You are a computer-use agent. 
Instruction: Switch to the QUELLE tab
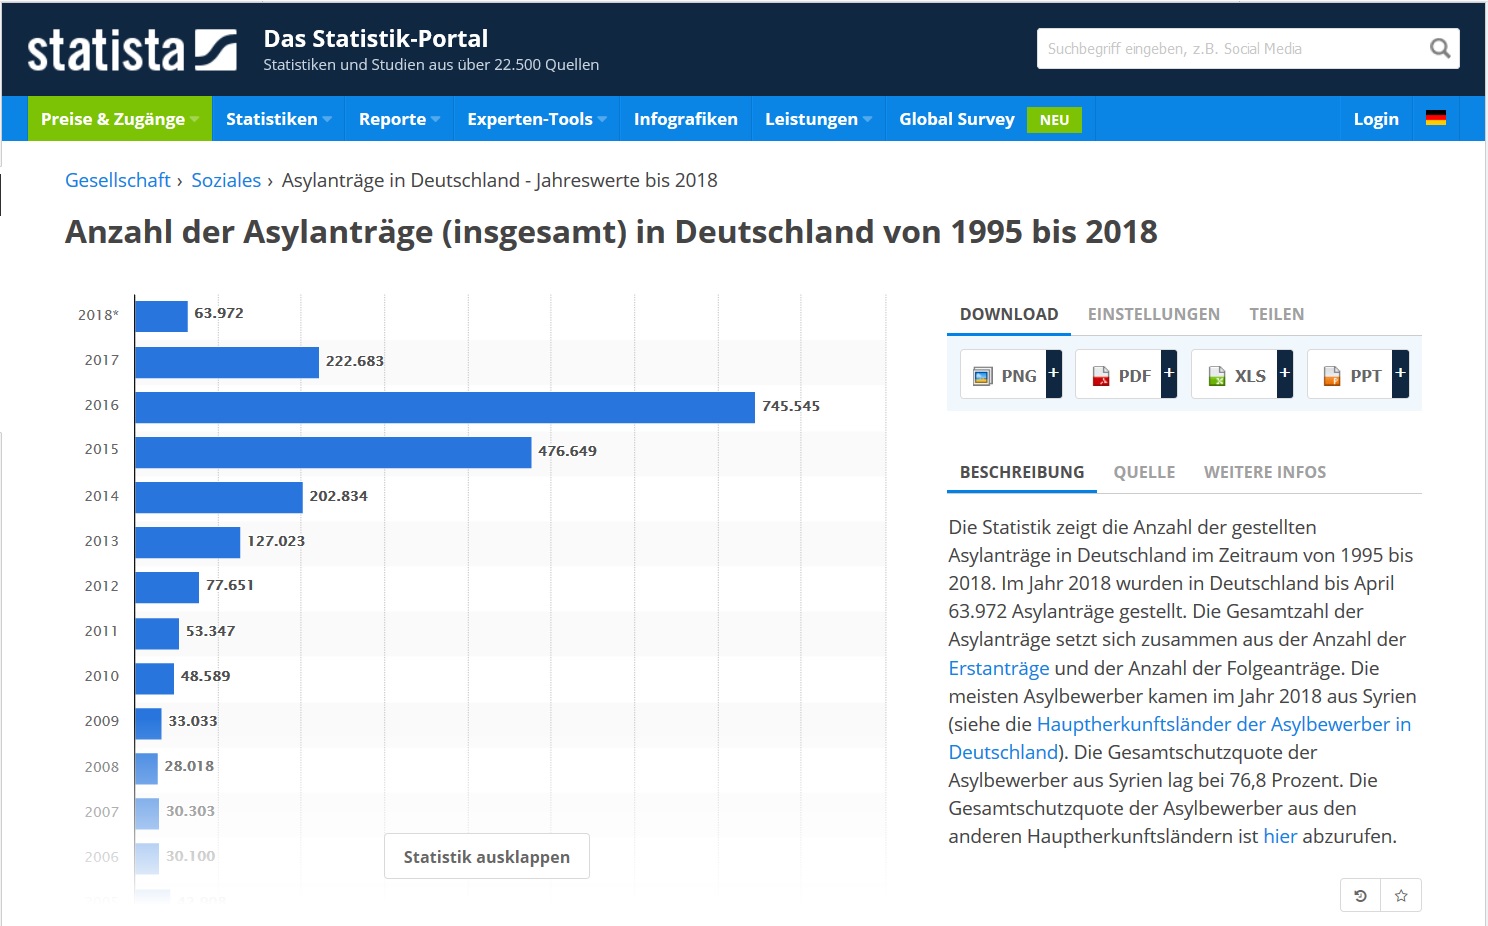(1144, 472)
